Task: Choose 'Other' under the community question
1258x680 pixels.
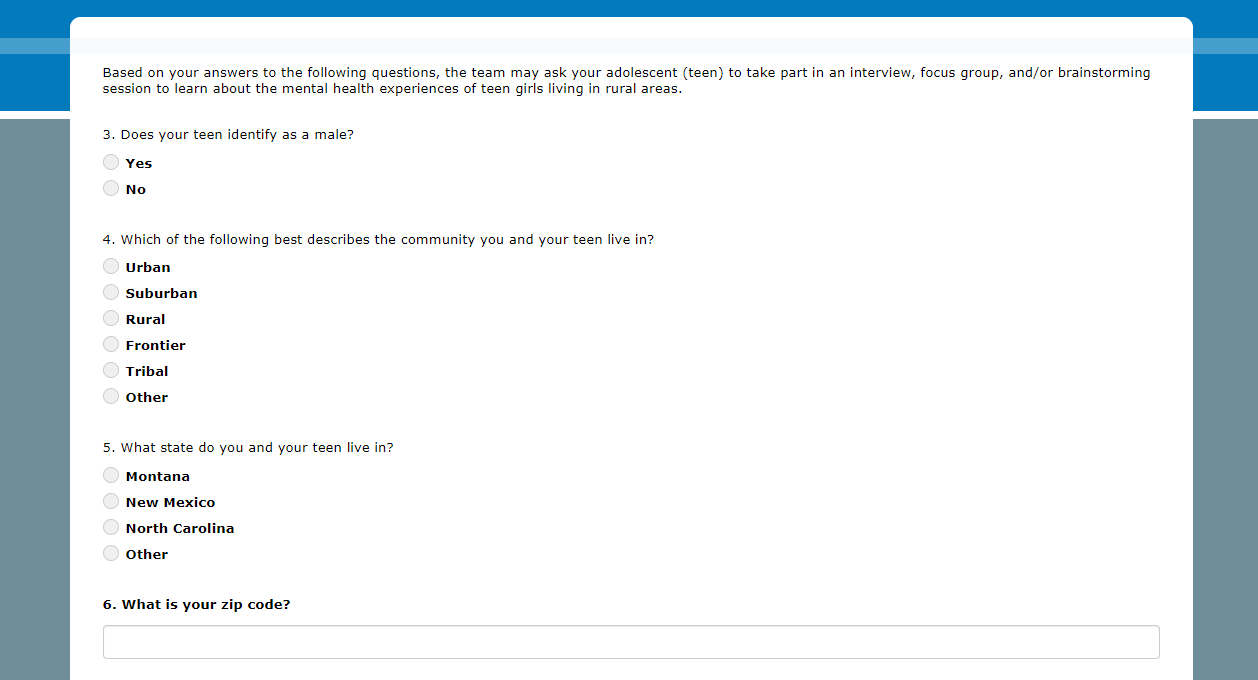Action: pos(111,396)
